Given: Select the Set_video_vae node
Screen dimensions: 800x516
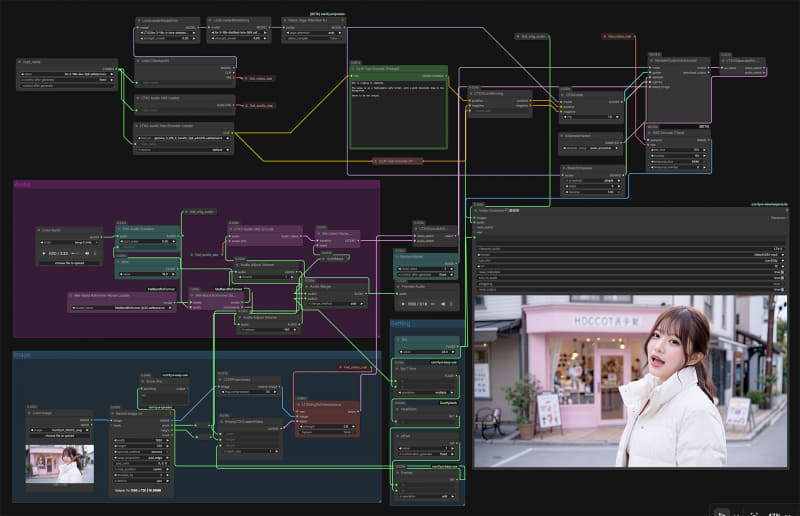Looking at the screenshot, I should pyautogui.click(x=259, y=79).
